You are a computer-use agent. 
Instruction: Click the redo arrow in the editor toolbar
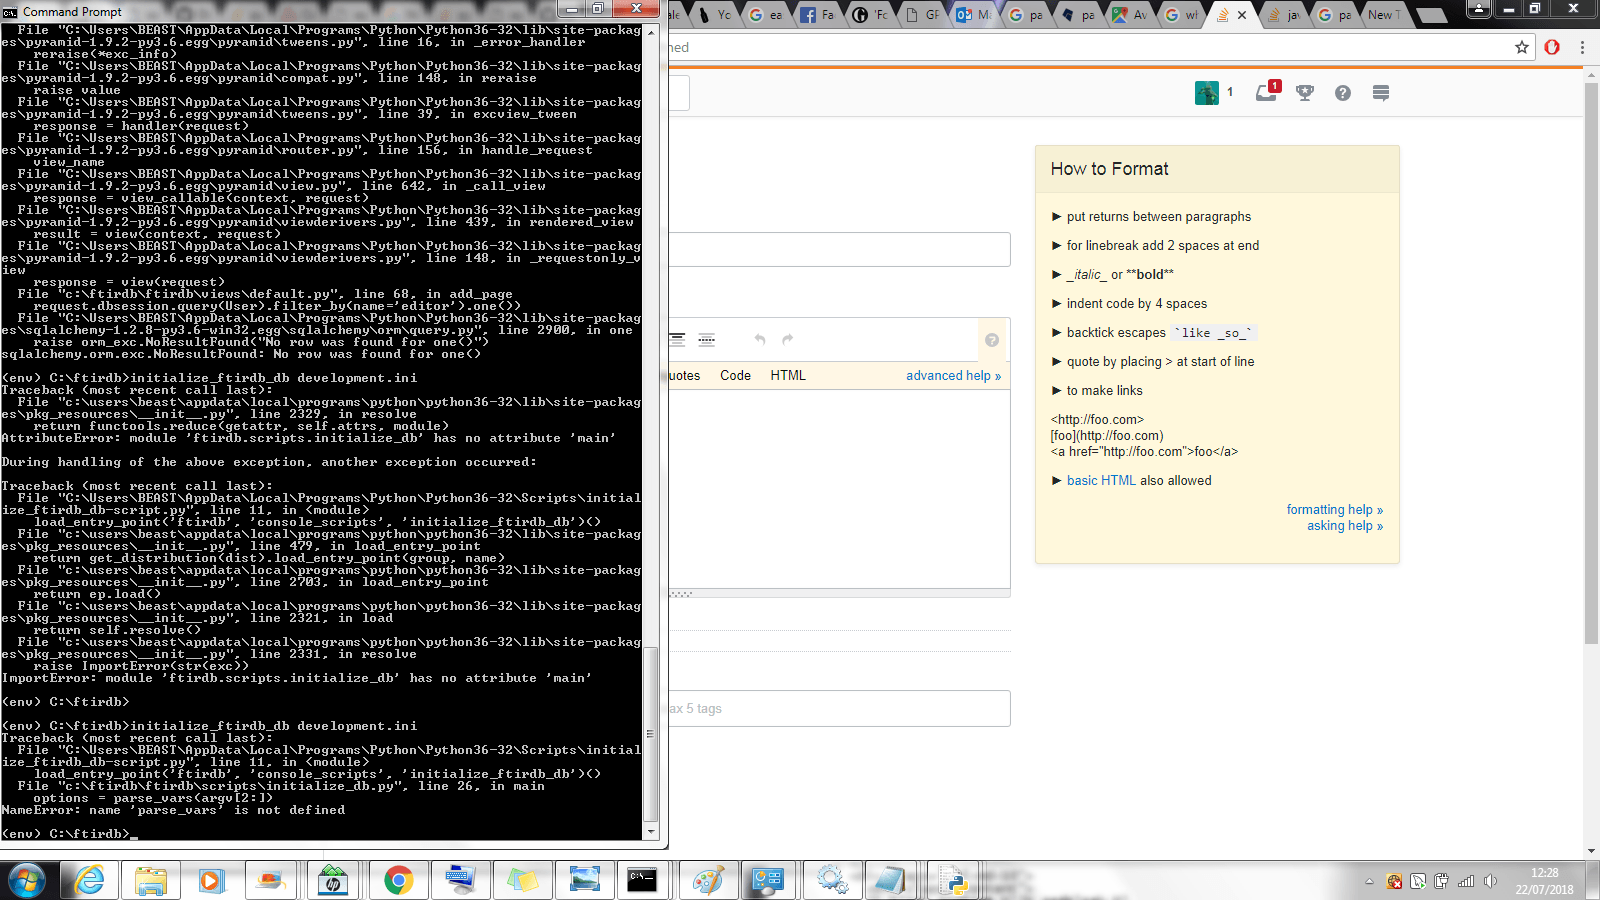(x=788, y=340)
